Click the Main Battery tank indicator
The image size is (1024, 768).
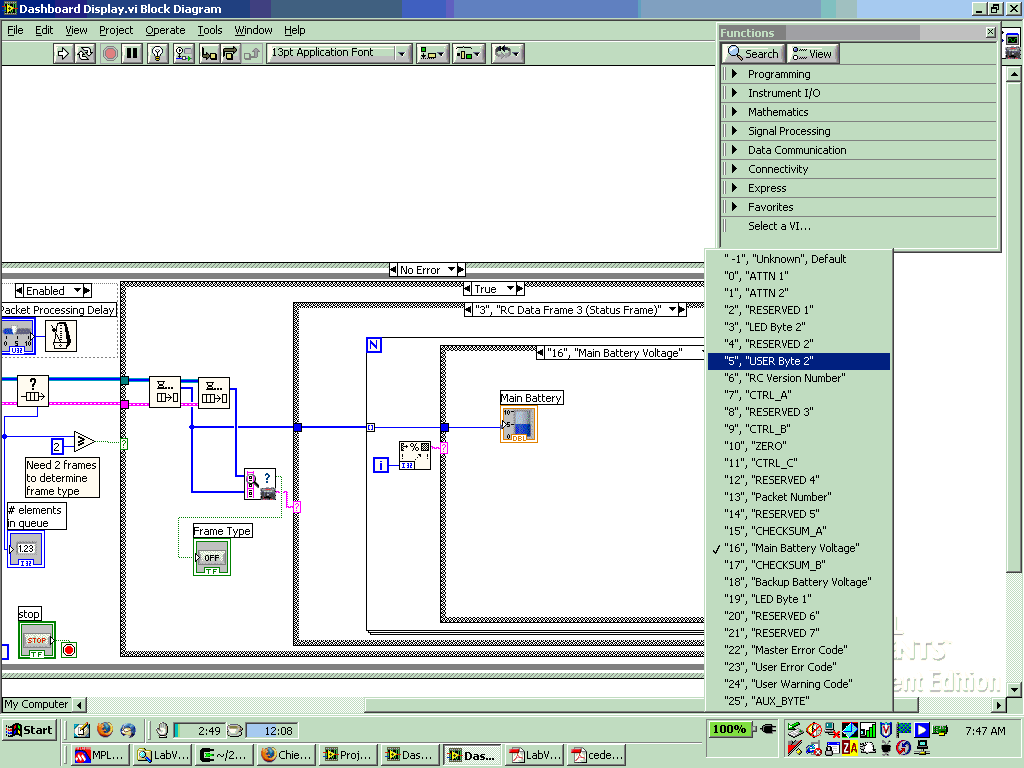(519, 424)
